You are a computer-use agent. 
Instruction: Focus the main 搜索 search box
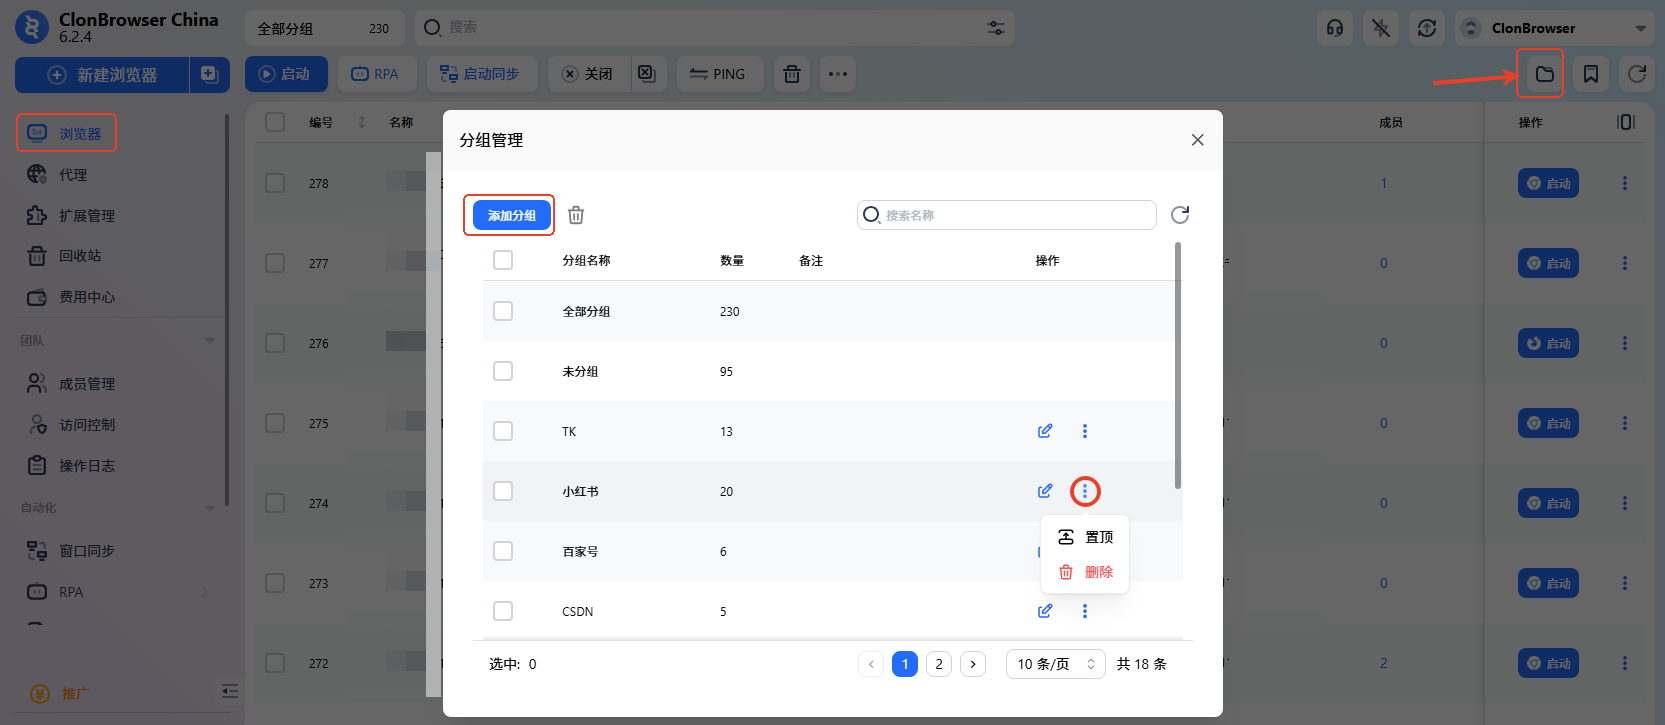pyautogui.click(x=715, y=28)
